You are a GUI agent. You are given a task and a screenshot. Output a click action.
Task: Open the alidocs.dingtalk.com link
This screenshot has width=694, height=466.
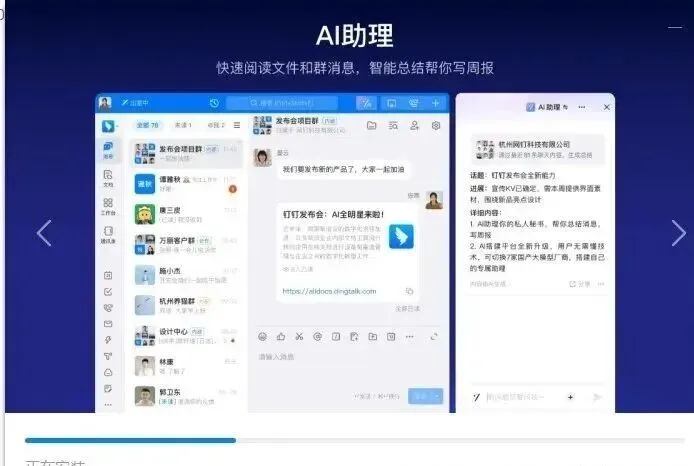tap(329, 291)
